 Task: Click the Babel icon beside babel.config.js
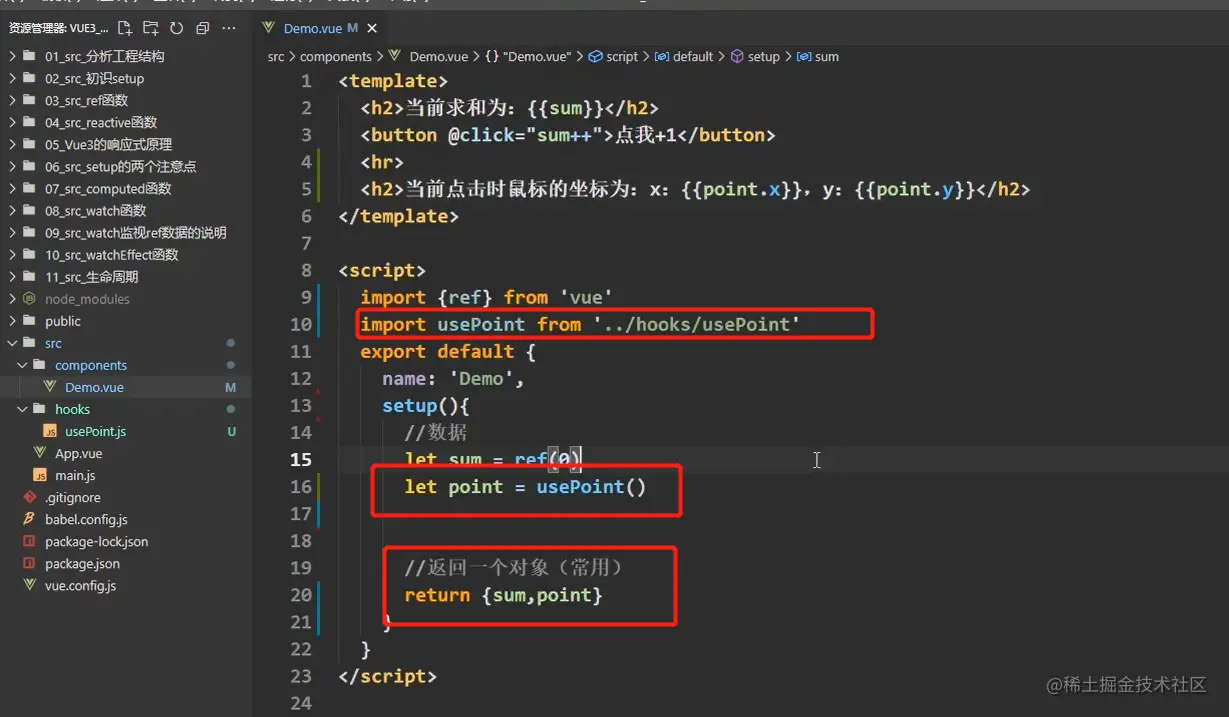30,519
